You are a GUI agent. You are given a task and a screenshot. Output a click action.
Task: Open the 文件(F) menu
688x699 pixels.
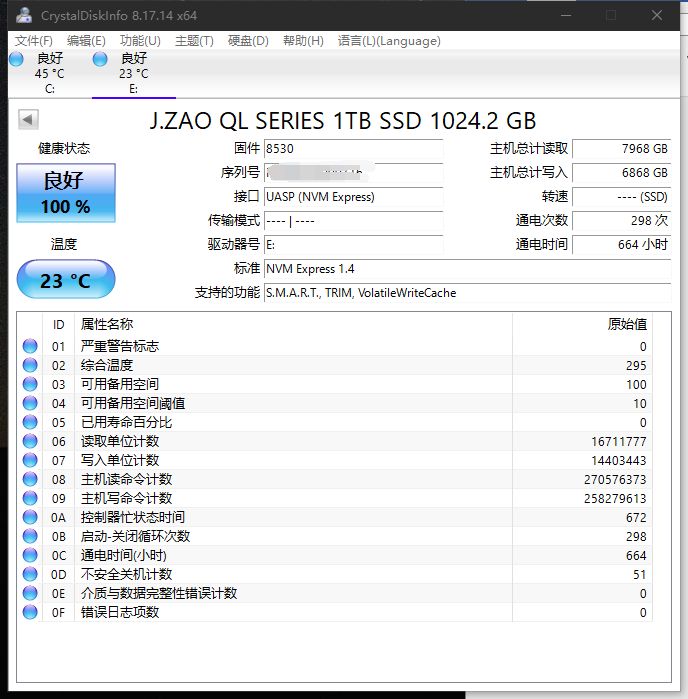pyautogui.click(x=33, y=41)
